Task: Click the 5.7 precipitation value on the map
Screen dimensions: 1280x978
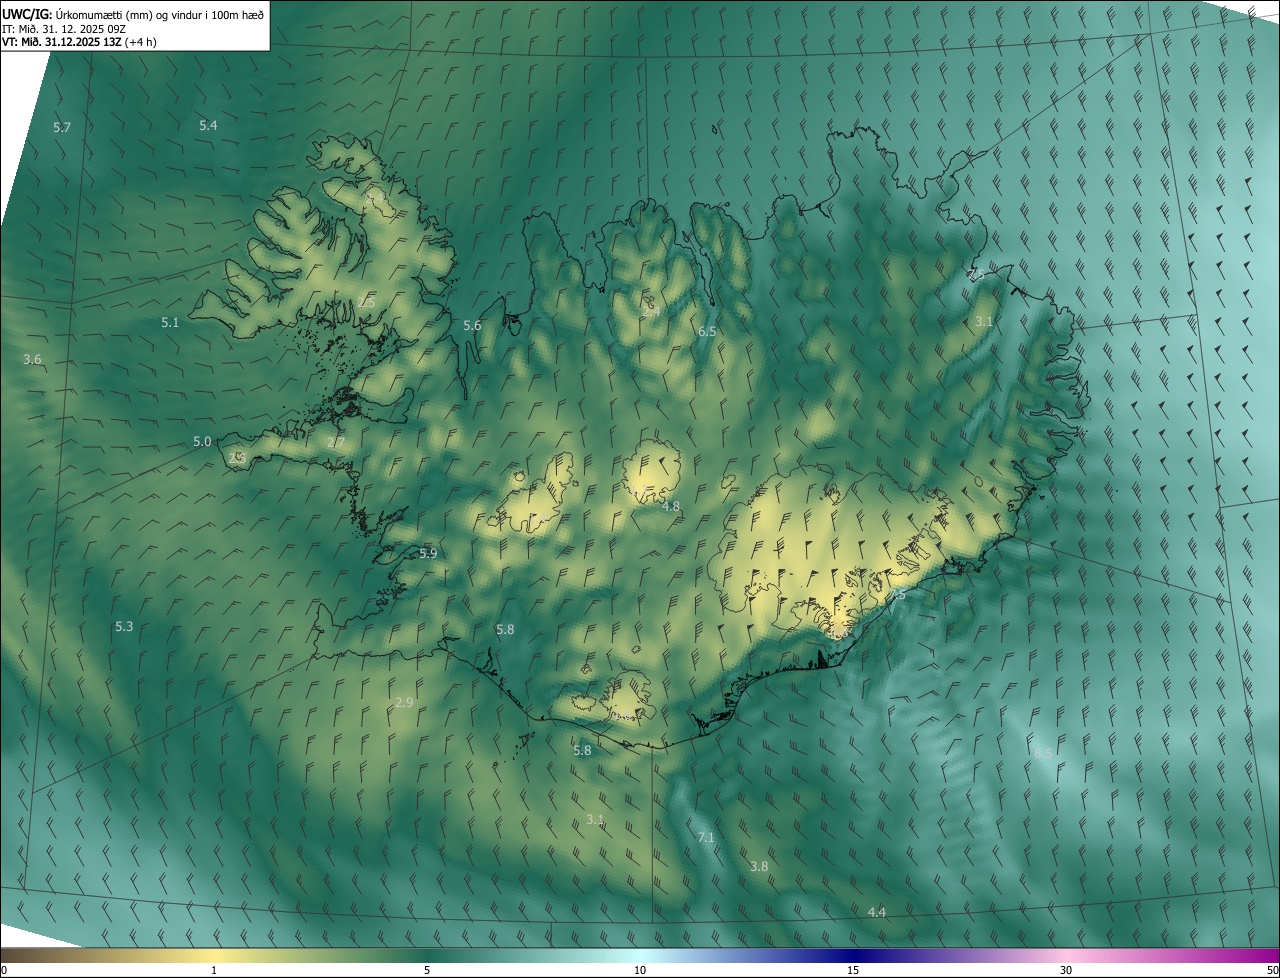Action: (x=62, y=128)
